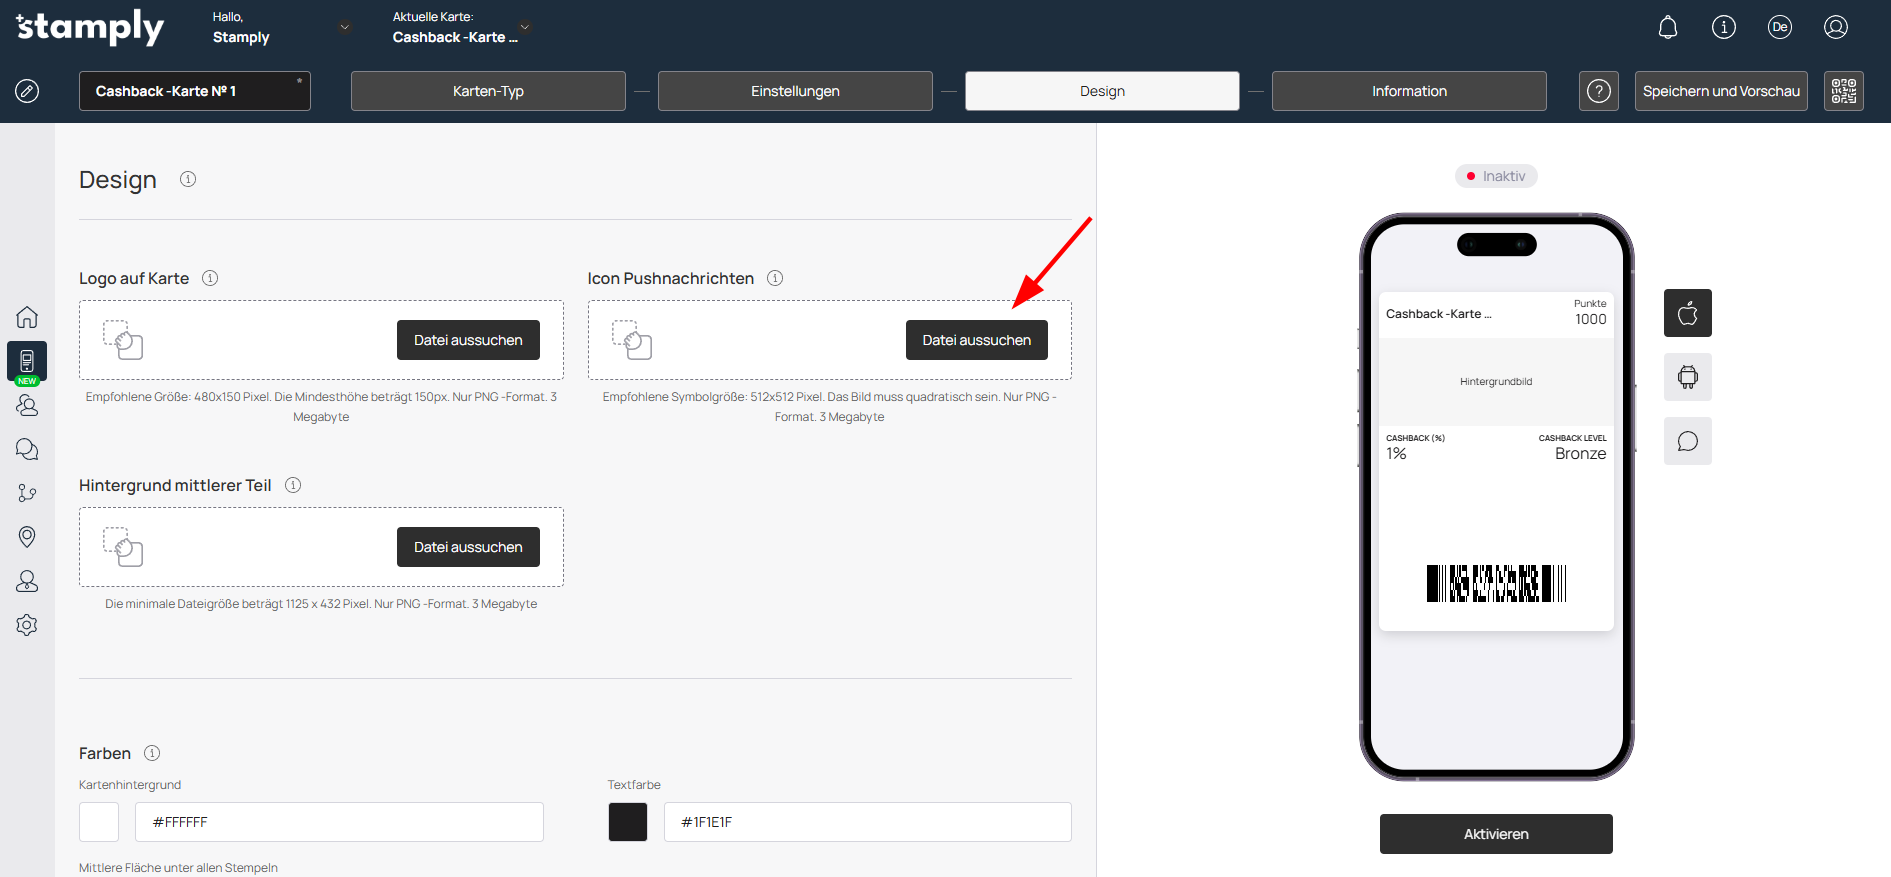Open the Textfarbe black color swatch

coord(627,822)
